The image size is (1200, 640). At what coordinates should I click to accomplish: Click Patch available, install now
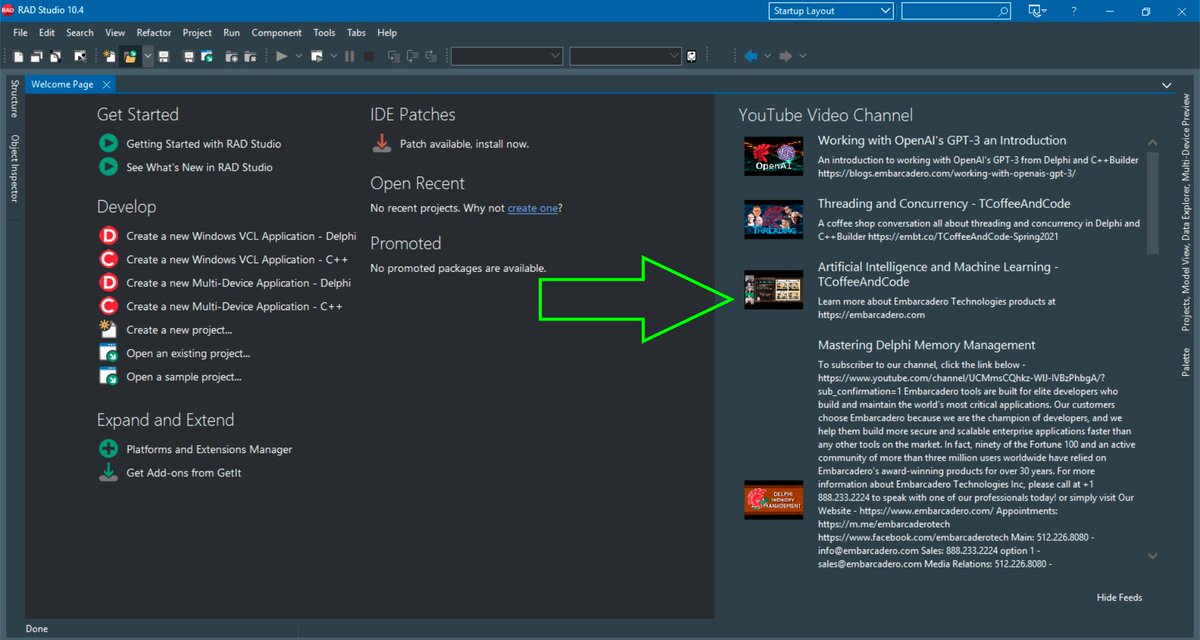point(465,144)
